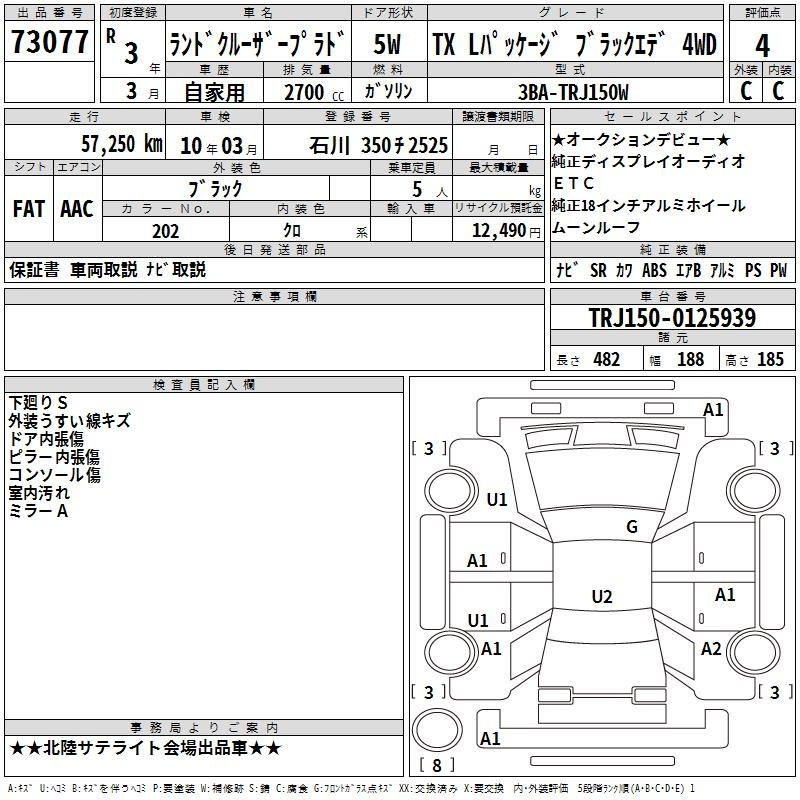Click the 検査員記入欄 section header

click(x=204, y=385)
